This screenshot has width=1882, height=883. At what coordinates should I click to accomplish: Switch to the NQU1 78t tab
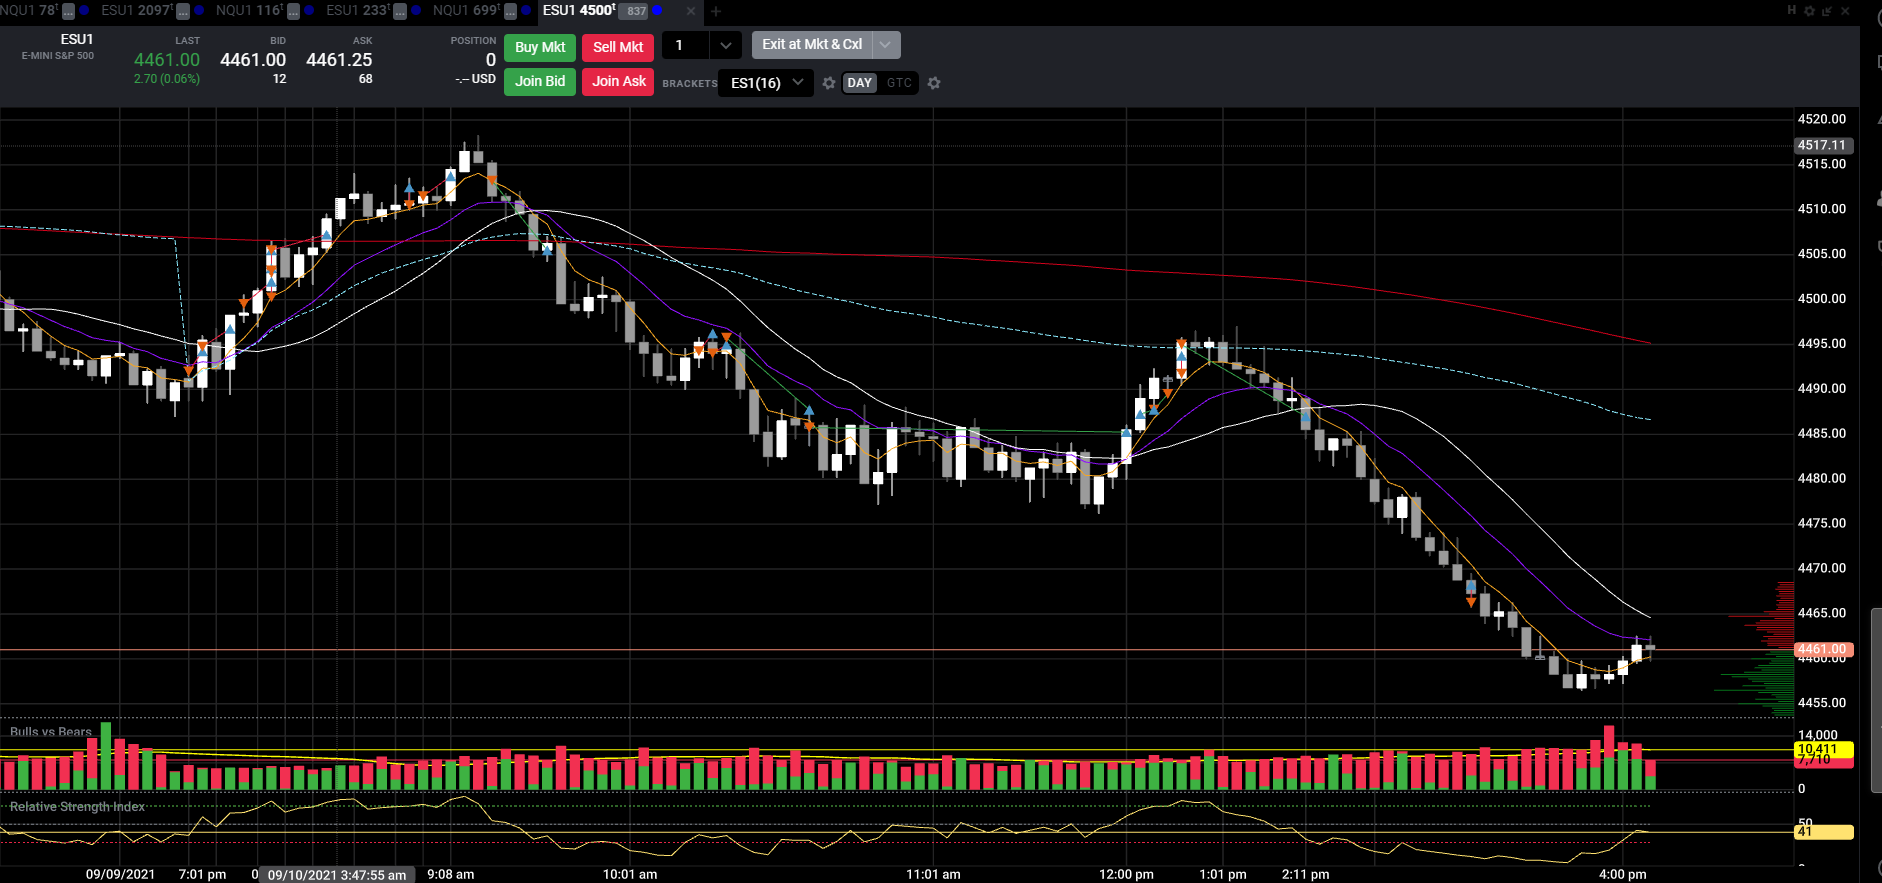click(29, 11)
